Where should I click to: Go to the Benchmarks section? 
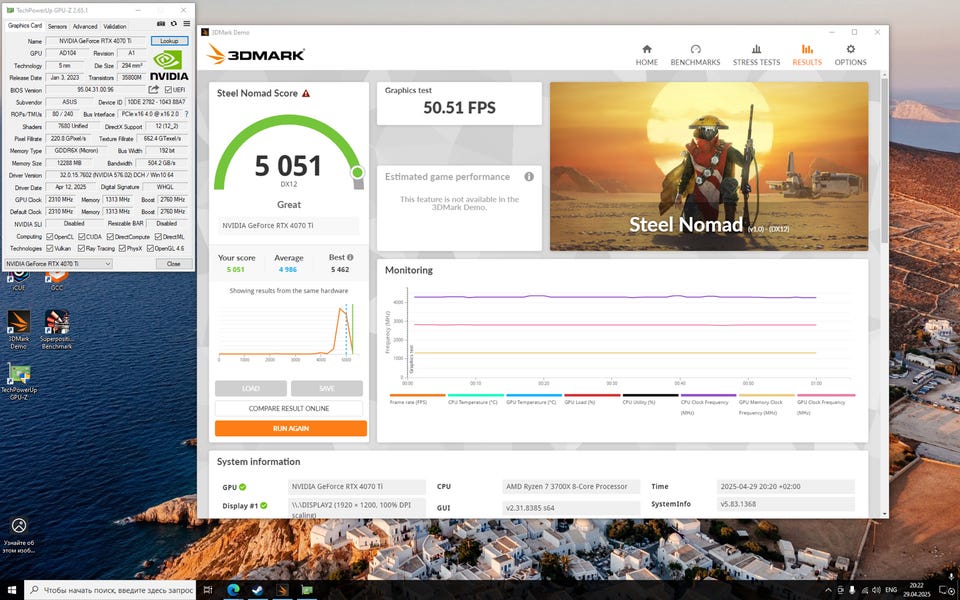pos(695,55)
